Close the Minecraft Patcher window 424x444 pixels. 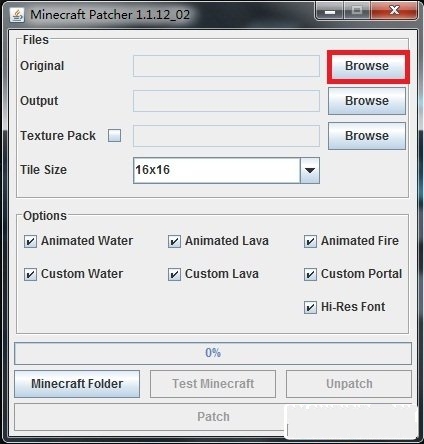(394, 11)
